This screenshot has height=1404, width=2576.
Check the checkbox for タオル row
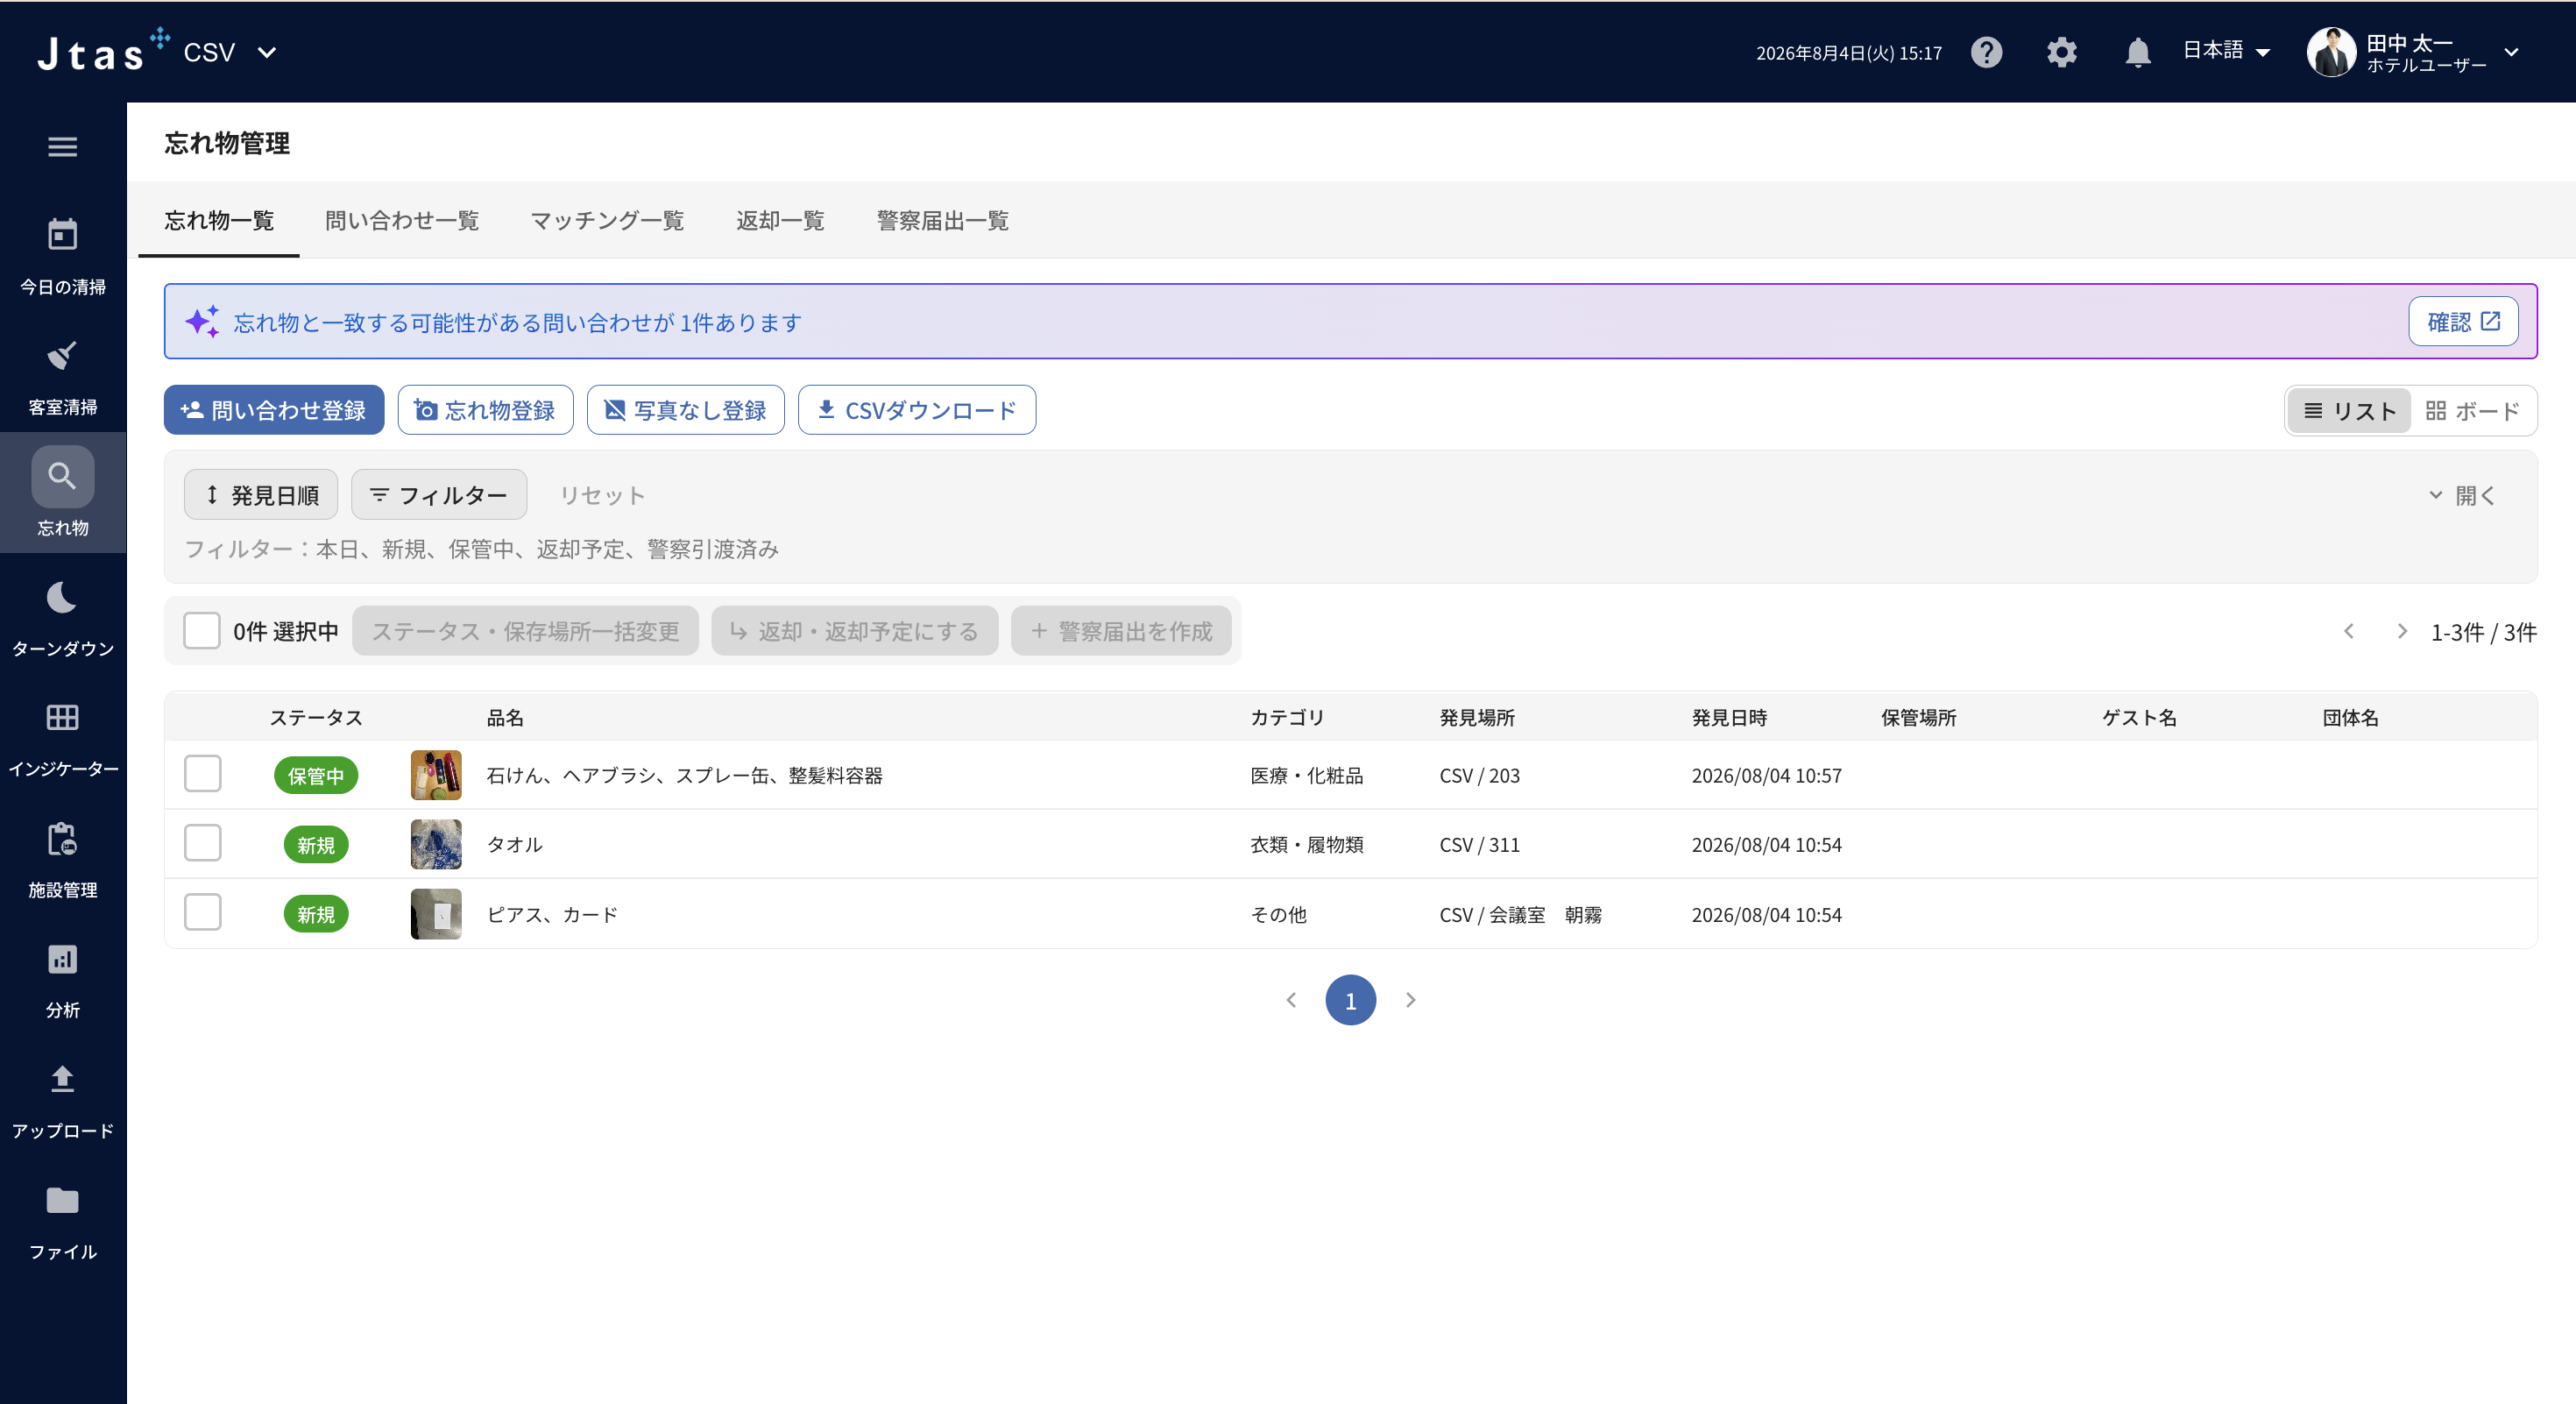coord(202,843)
